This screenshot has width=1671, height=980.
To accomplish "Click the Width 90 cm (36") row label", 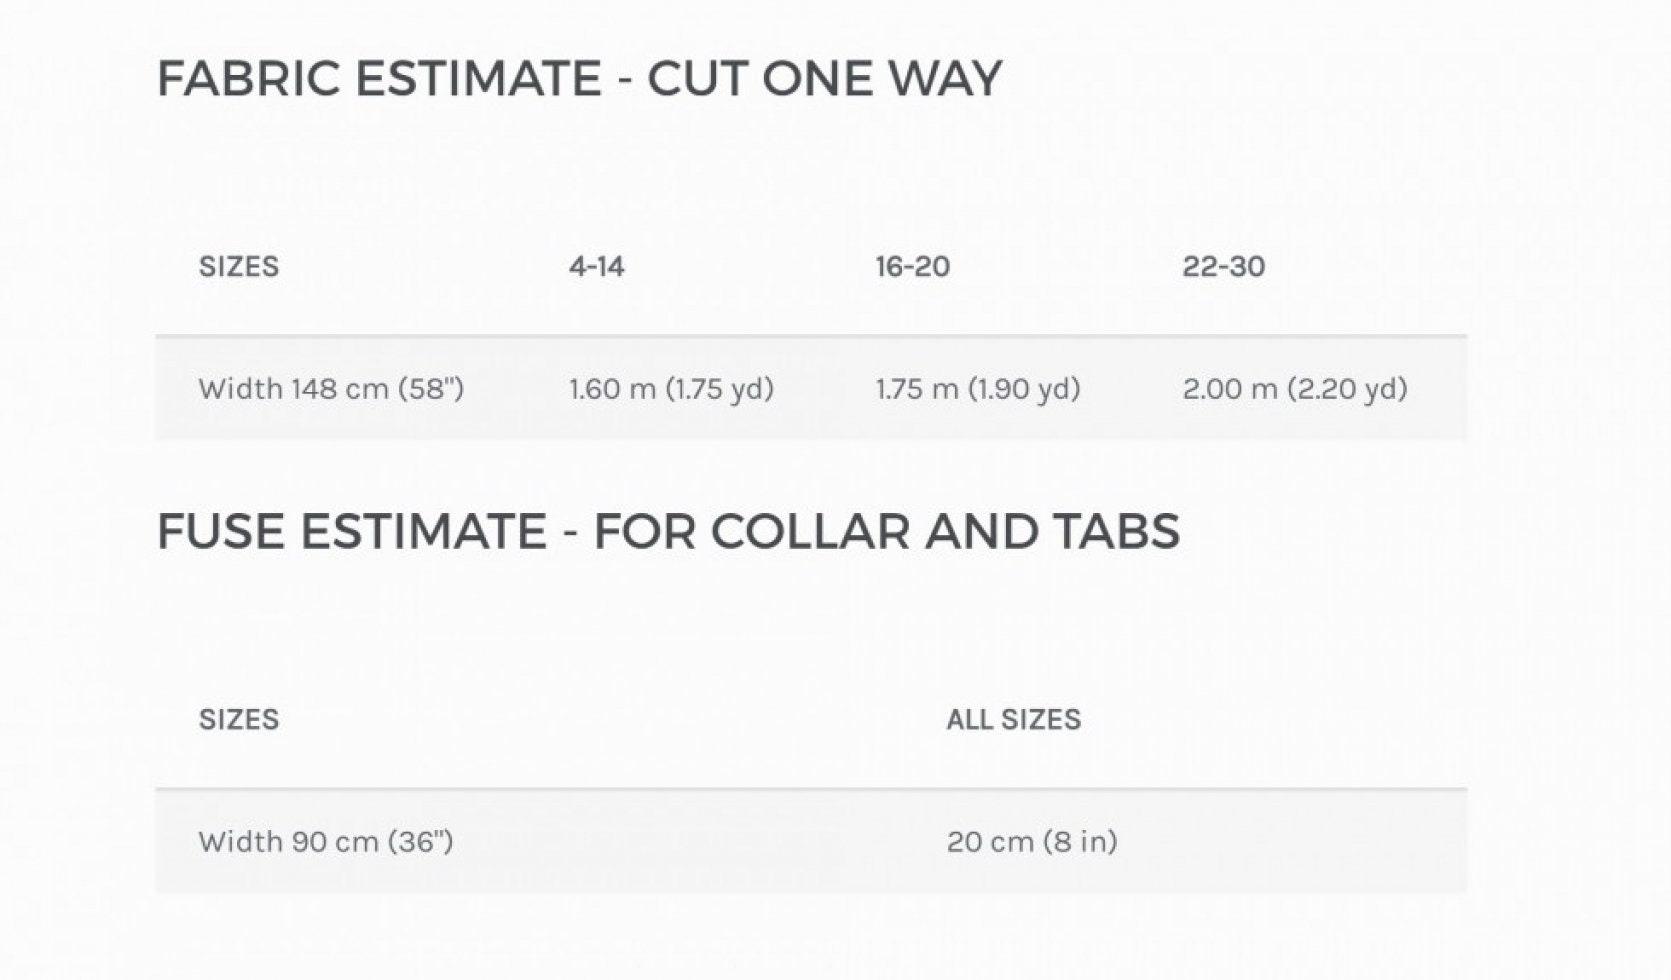I will pos(326,841).
